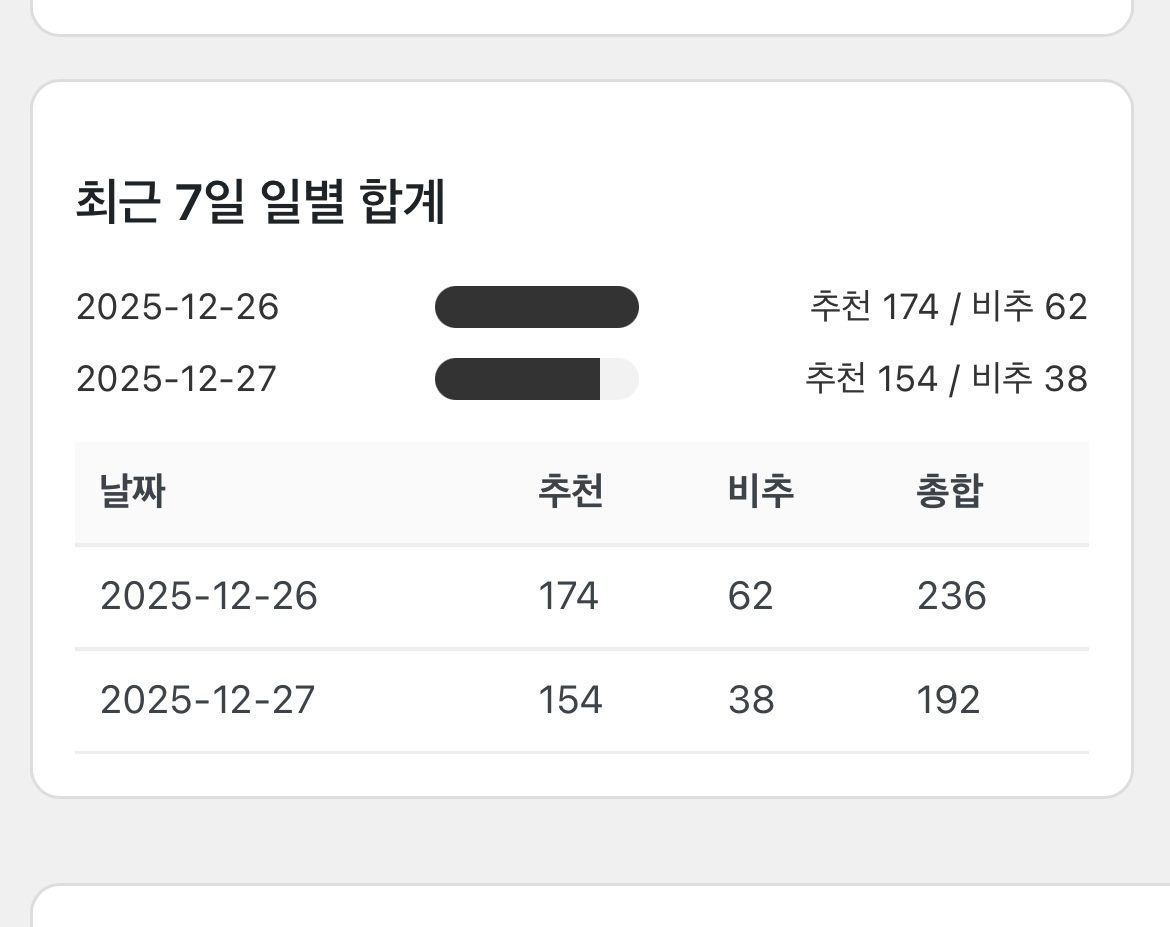Click the 62 cell in the table

pyautogui.click(x=750, y=596)
